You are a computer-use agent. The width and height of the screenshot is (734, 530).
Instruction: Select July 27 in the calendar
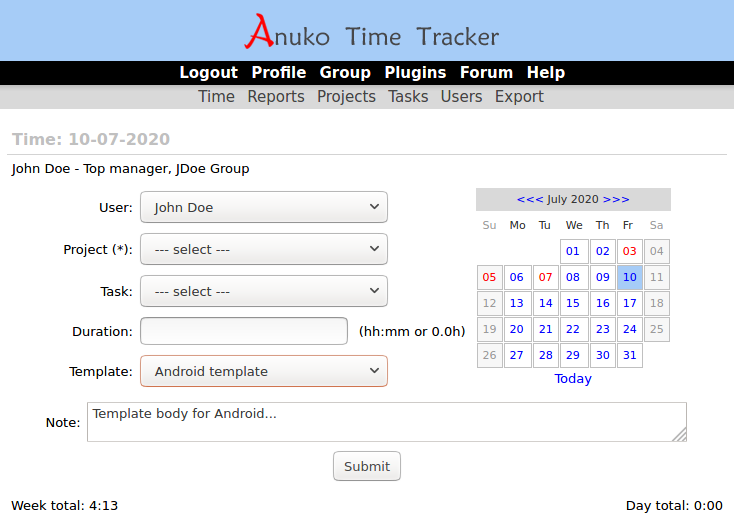tap(517, 355)
